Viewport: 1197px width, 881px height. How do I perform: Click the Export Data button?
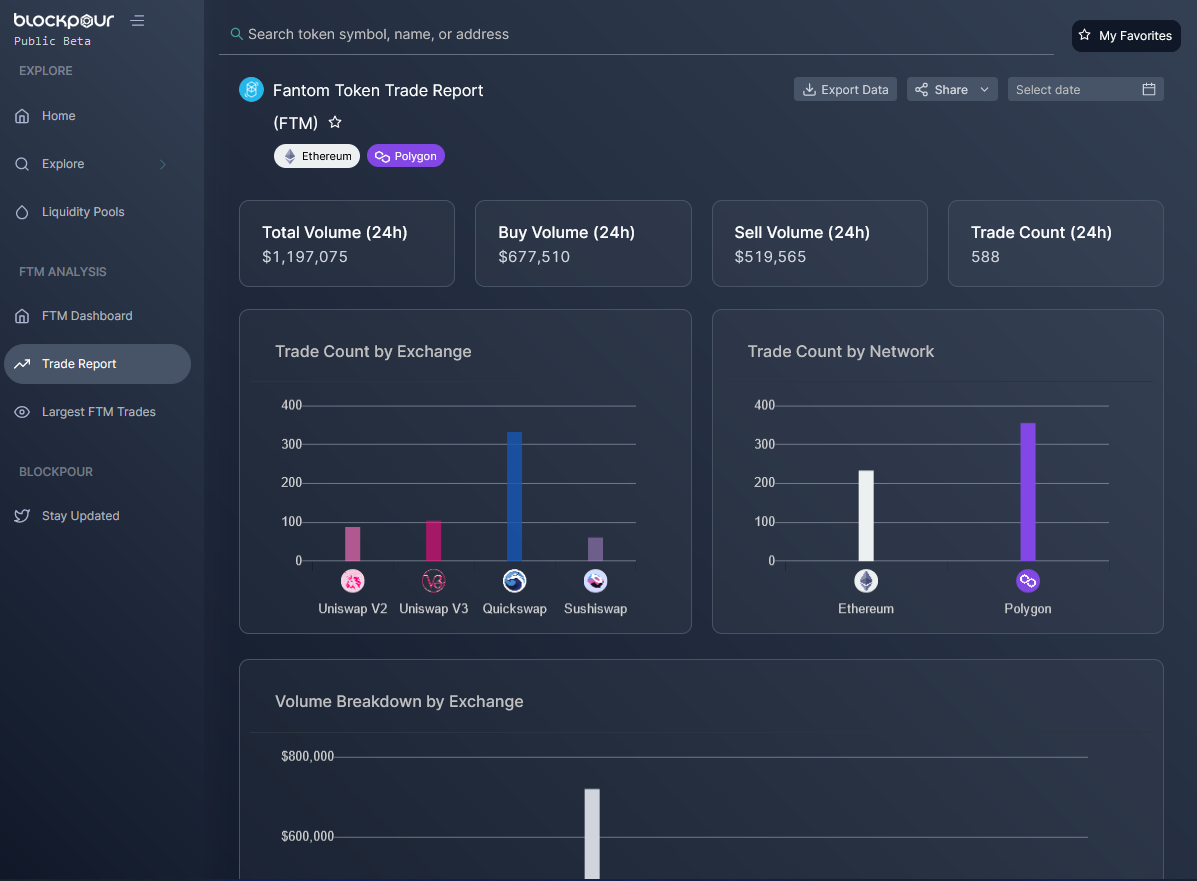coord(845,89)
